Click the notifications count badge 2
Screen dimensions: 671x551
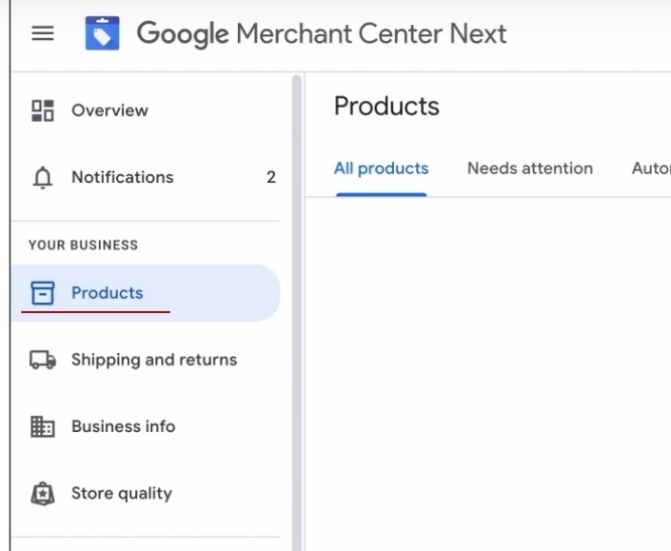[x=271, y=177]
